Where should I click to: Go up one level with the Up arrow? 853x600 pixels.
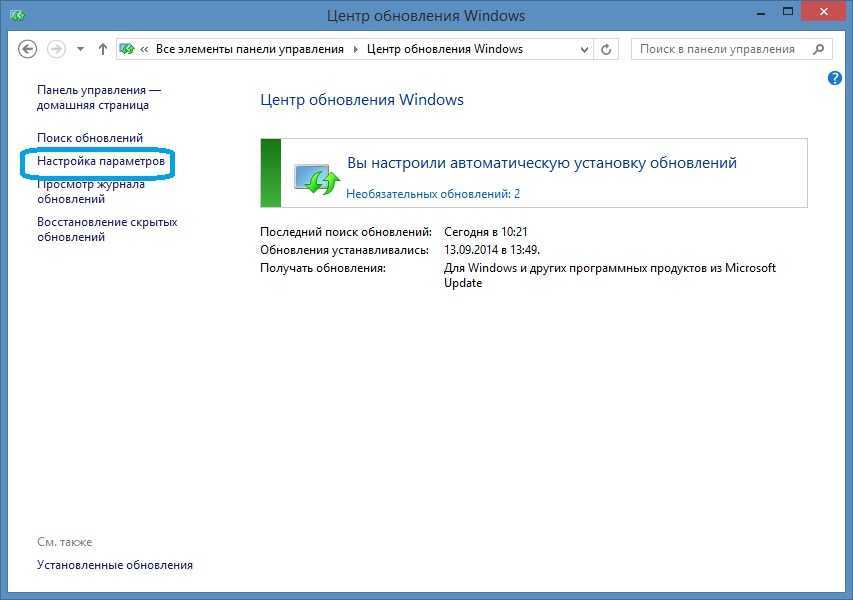point(102,50)
